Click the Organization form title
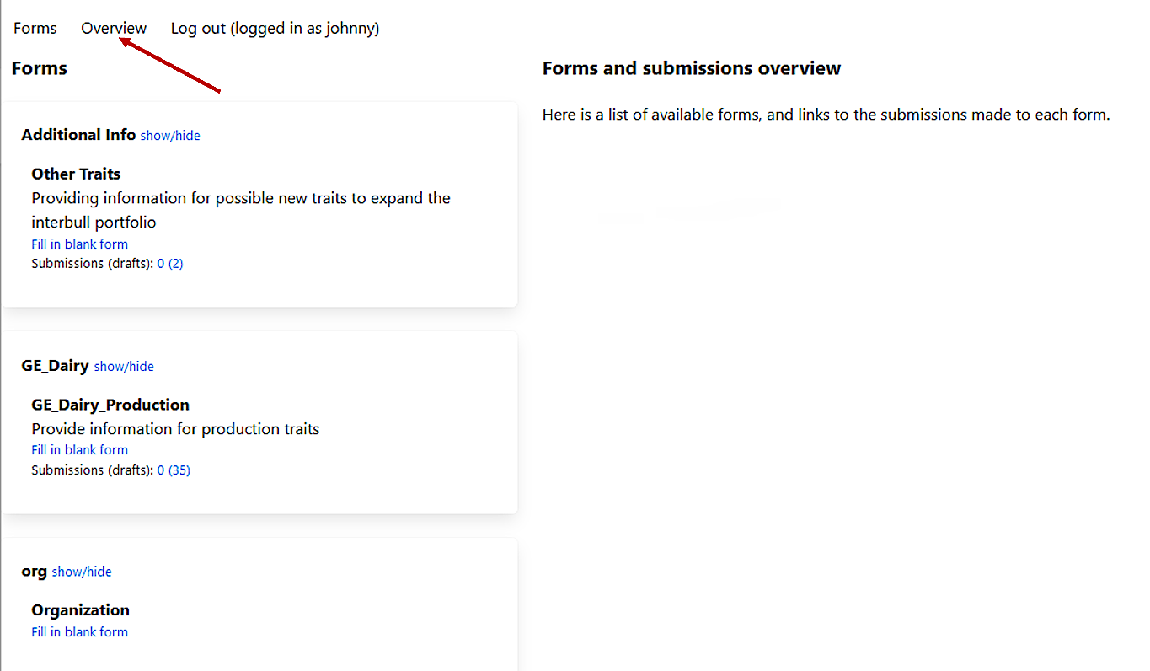 pyautogui.click(x=80, y=610)
